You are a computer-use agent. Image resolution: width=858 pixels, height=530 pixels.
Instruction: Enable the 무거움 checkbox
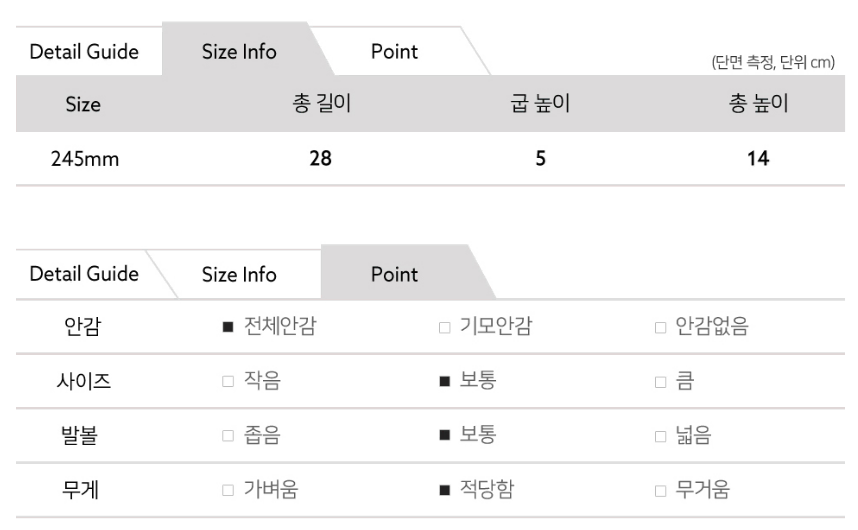[660, 489]
